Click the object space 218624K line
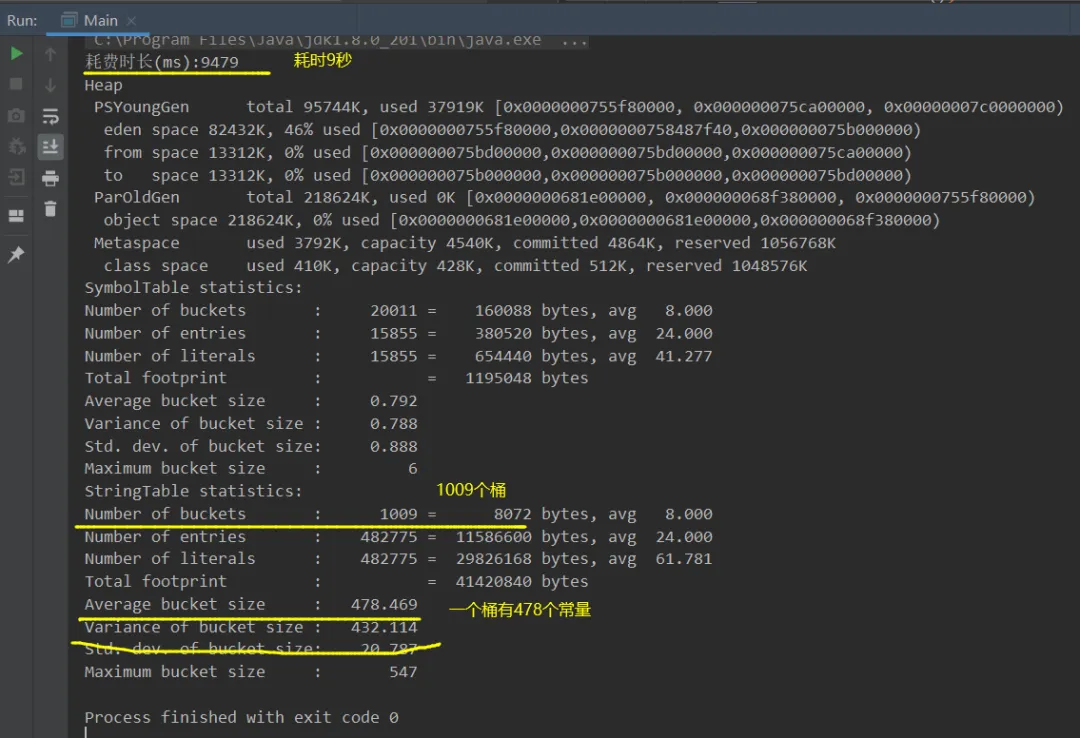 click(x=521, y=220)
